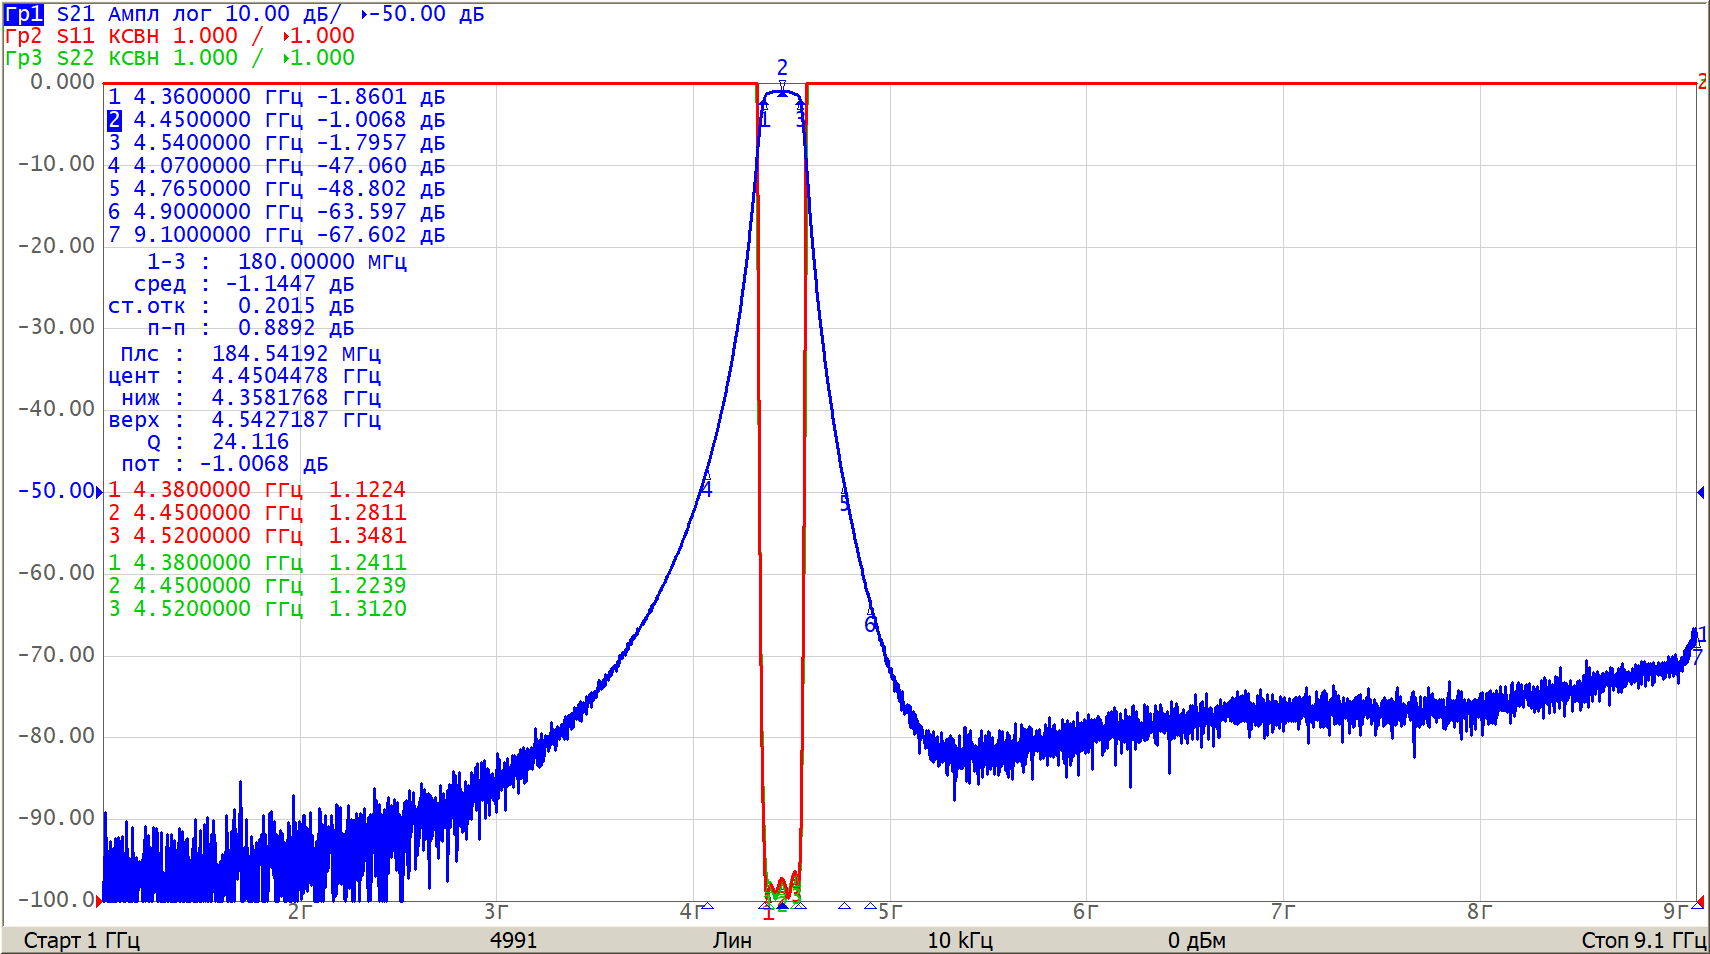Activate the Гр3 S22 trace
Viewport: 1710px width, 954px height.
[24, 58]
